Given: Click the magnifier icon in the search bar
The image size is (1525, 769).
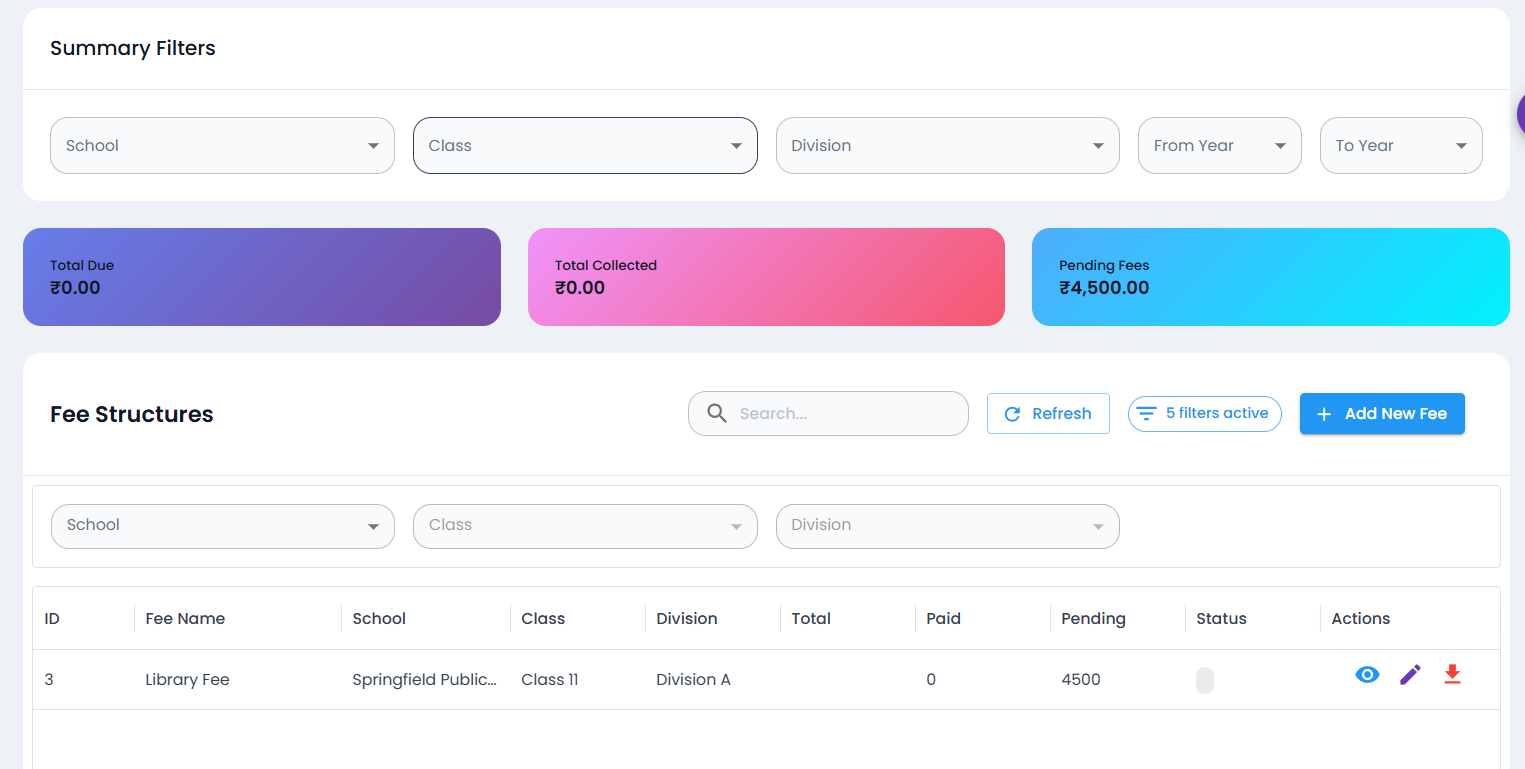Looking at the screenshot, I should click(717, 413).
